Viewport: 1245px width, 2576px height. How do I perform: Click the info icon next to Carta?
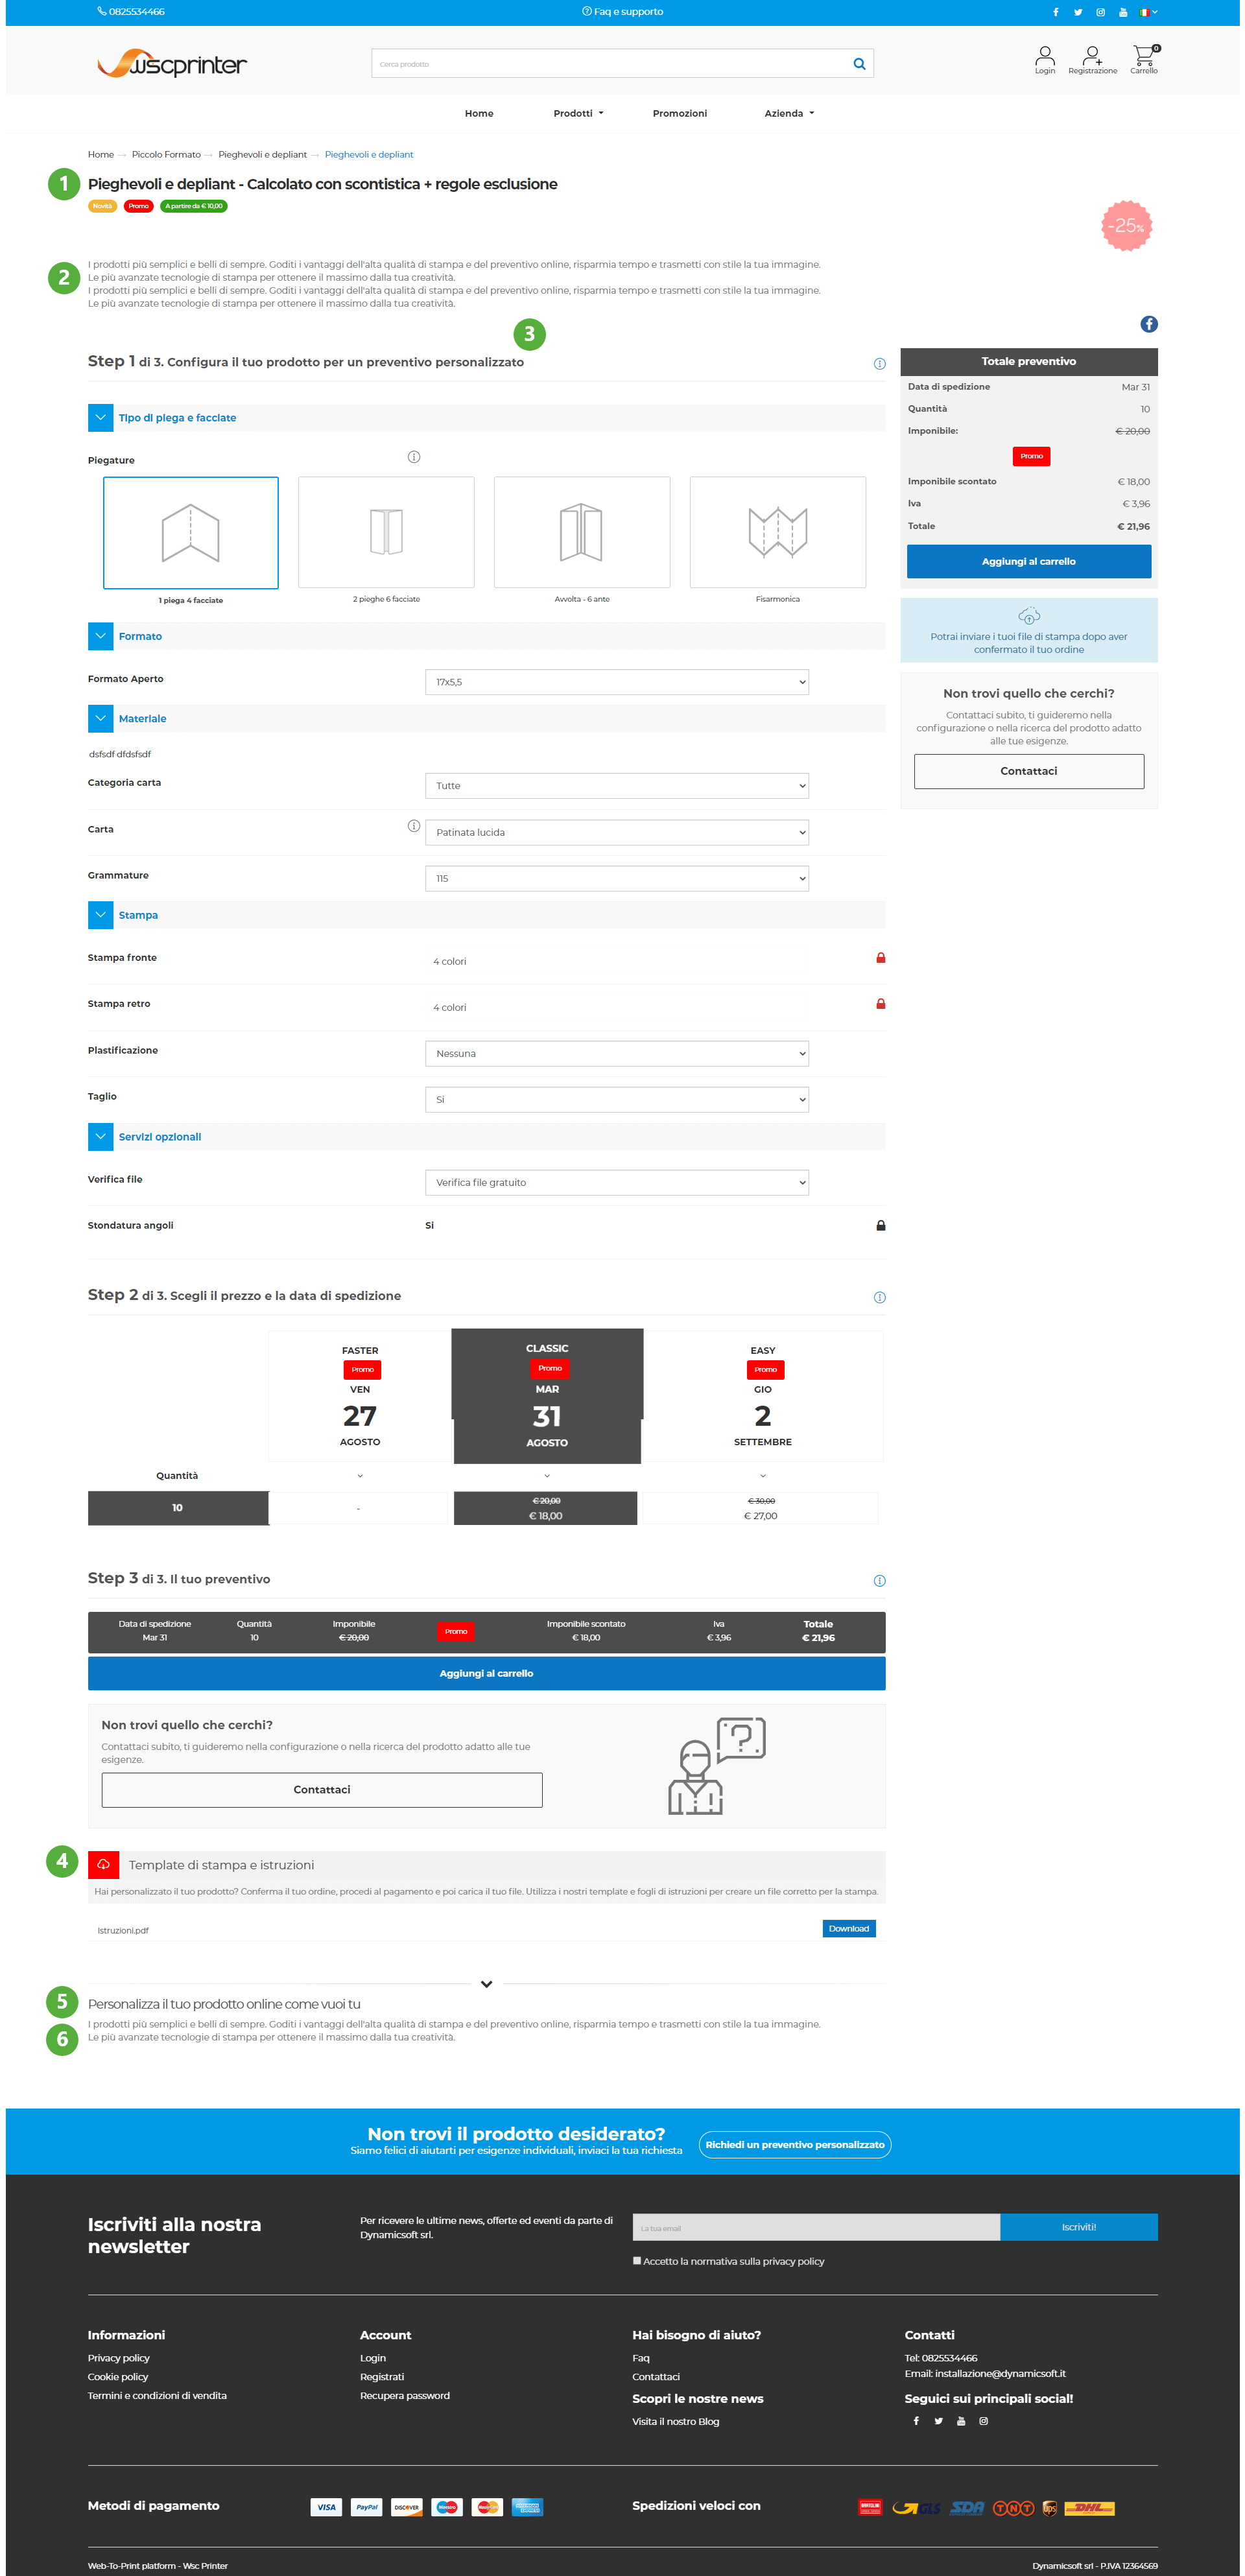click(x=413, y=826)
